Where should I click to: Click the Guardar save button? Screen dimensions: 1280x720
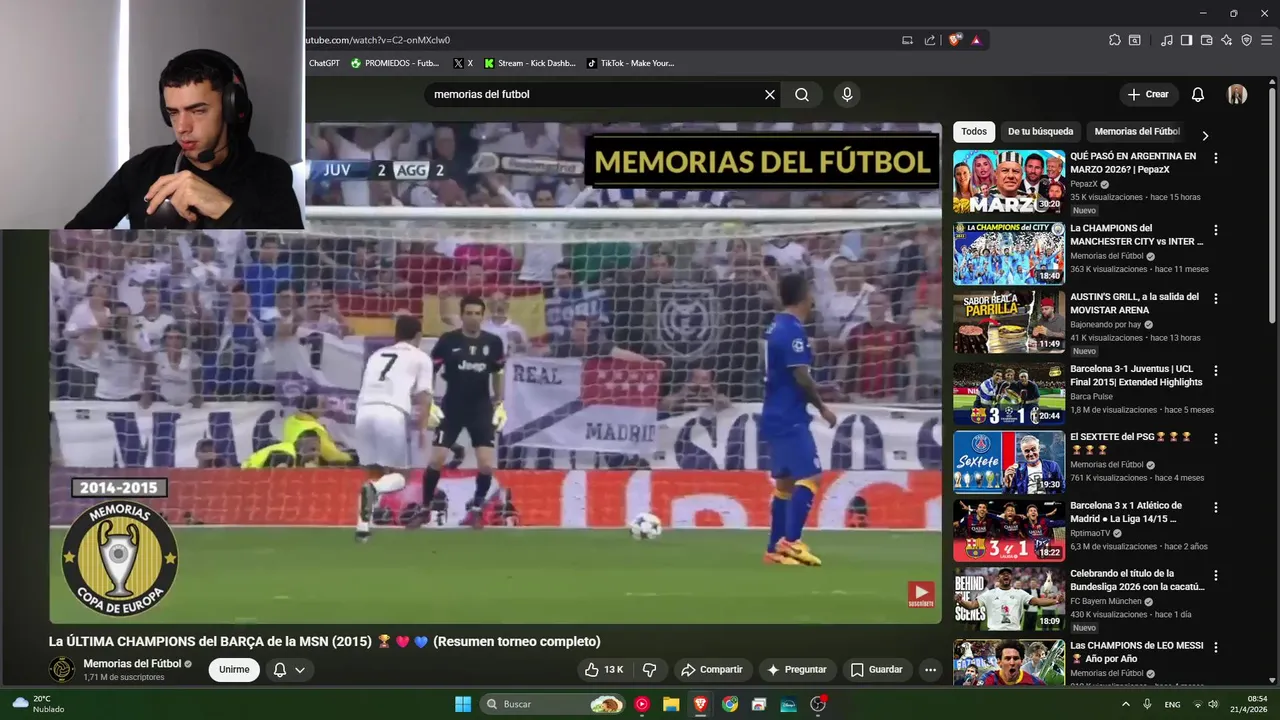(x=877, y=670)
